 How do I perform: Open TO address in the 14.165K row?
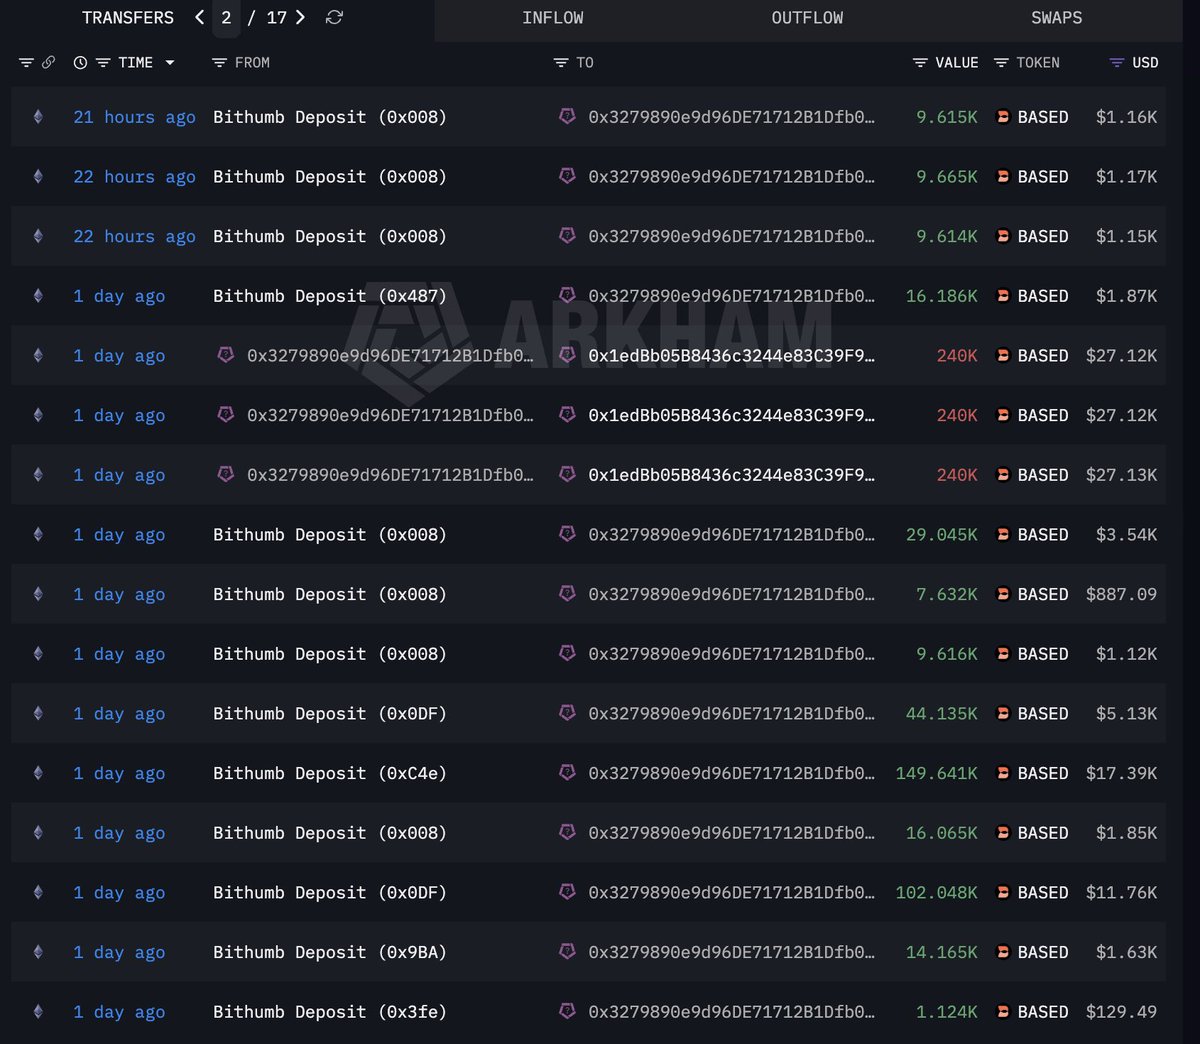[731, 952]
